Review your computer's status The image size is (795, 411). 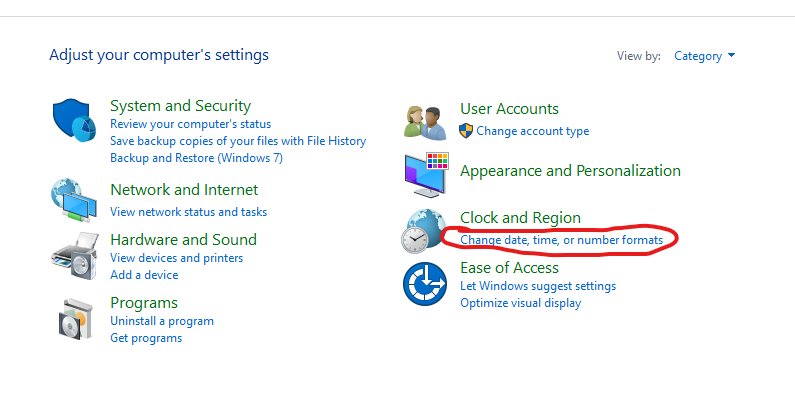(191, 124)
